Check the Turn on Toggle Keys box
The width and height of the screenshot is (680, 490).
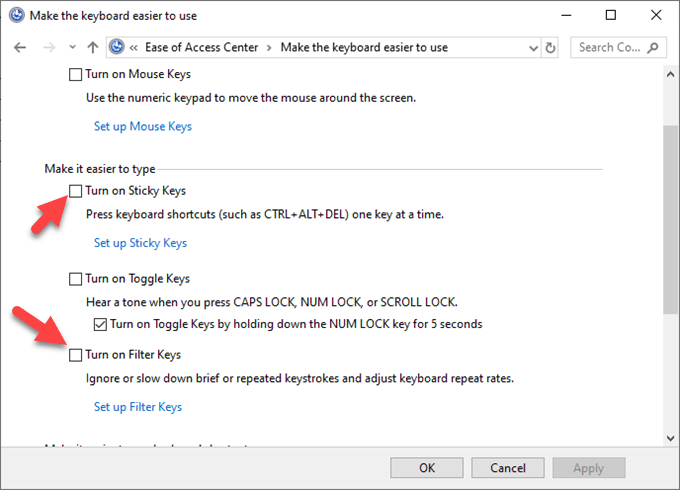pos(77,279)
